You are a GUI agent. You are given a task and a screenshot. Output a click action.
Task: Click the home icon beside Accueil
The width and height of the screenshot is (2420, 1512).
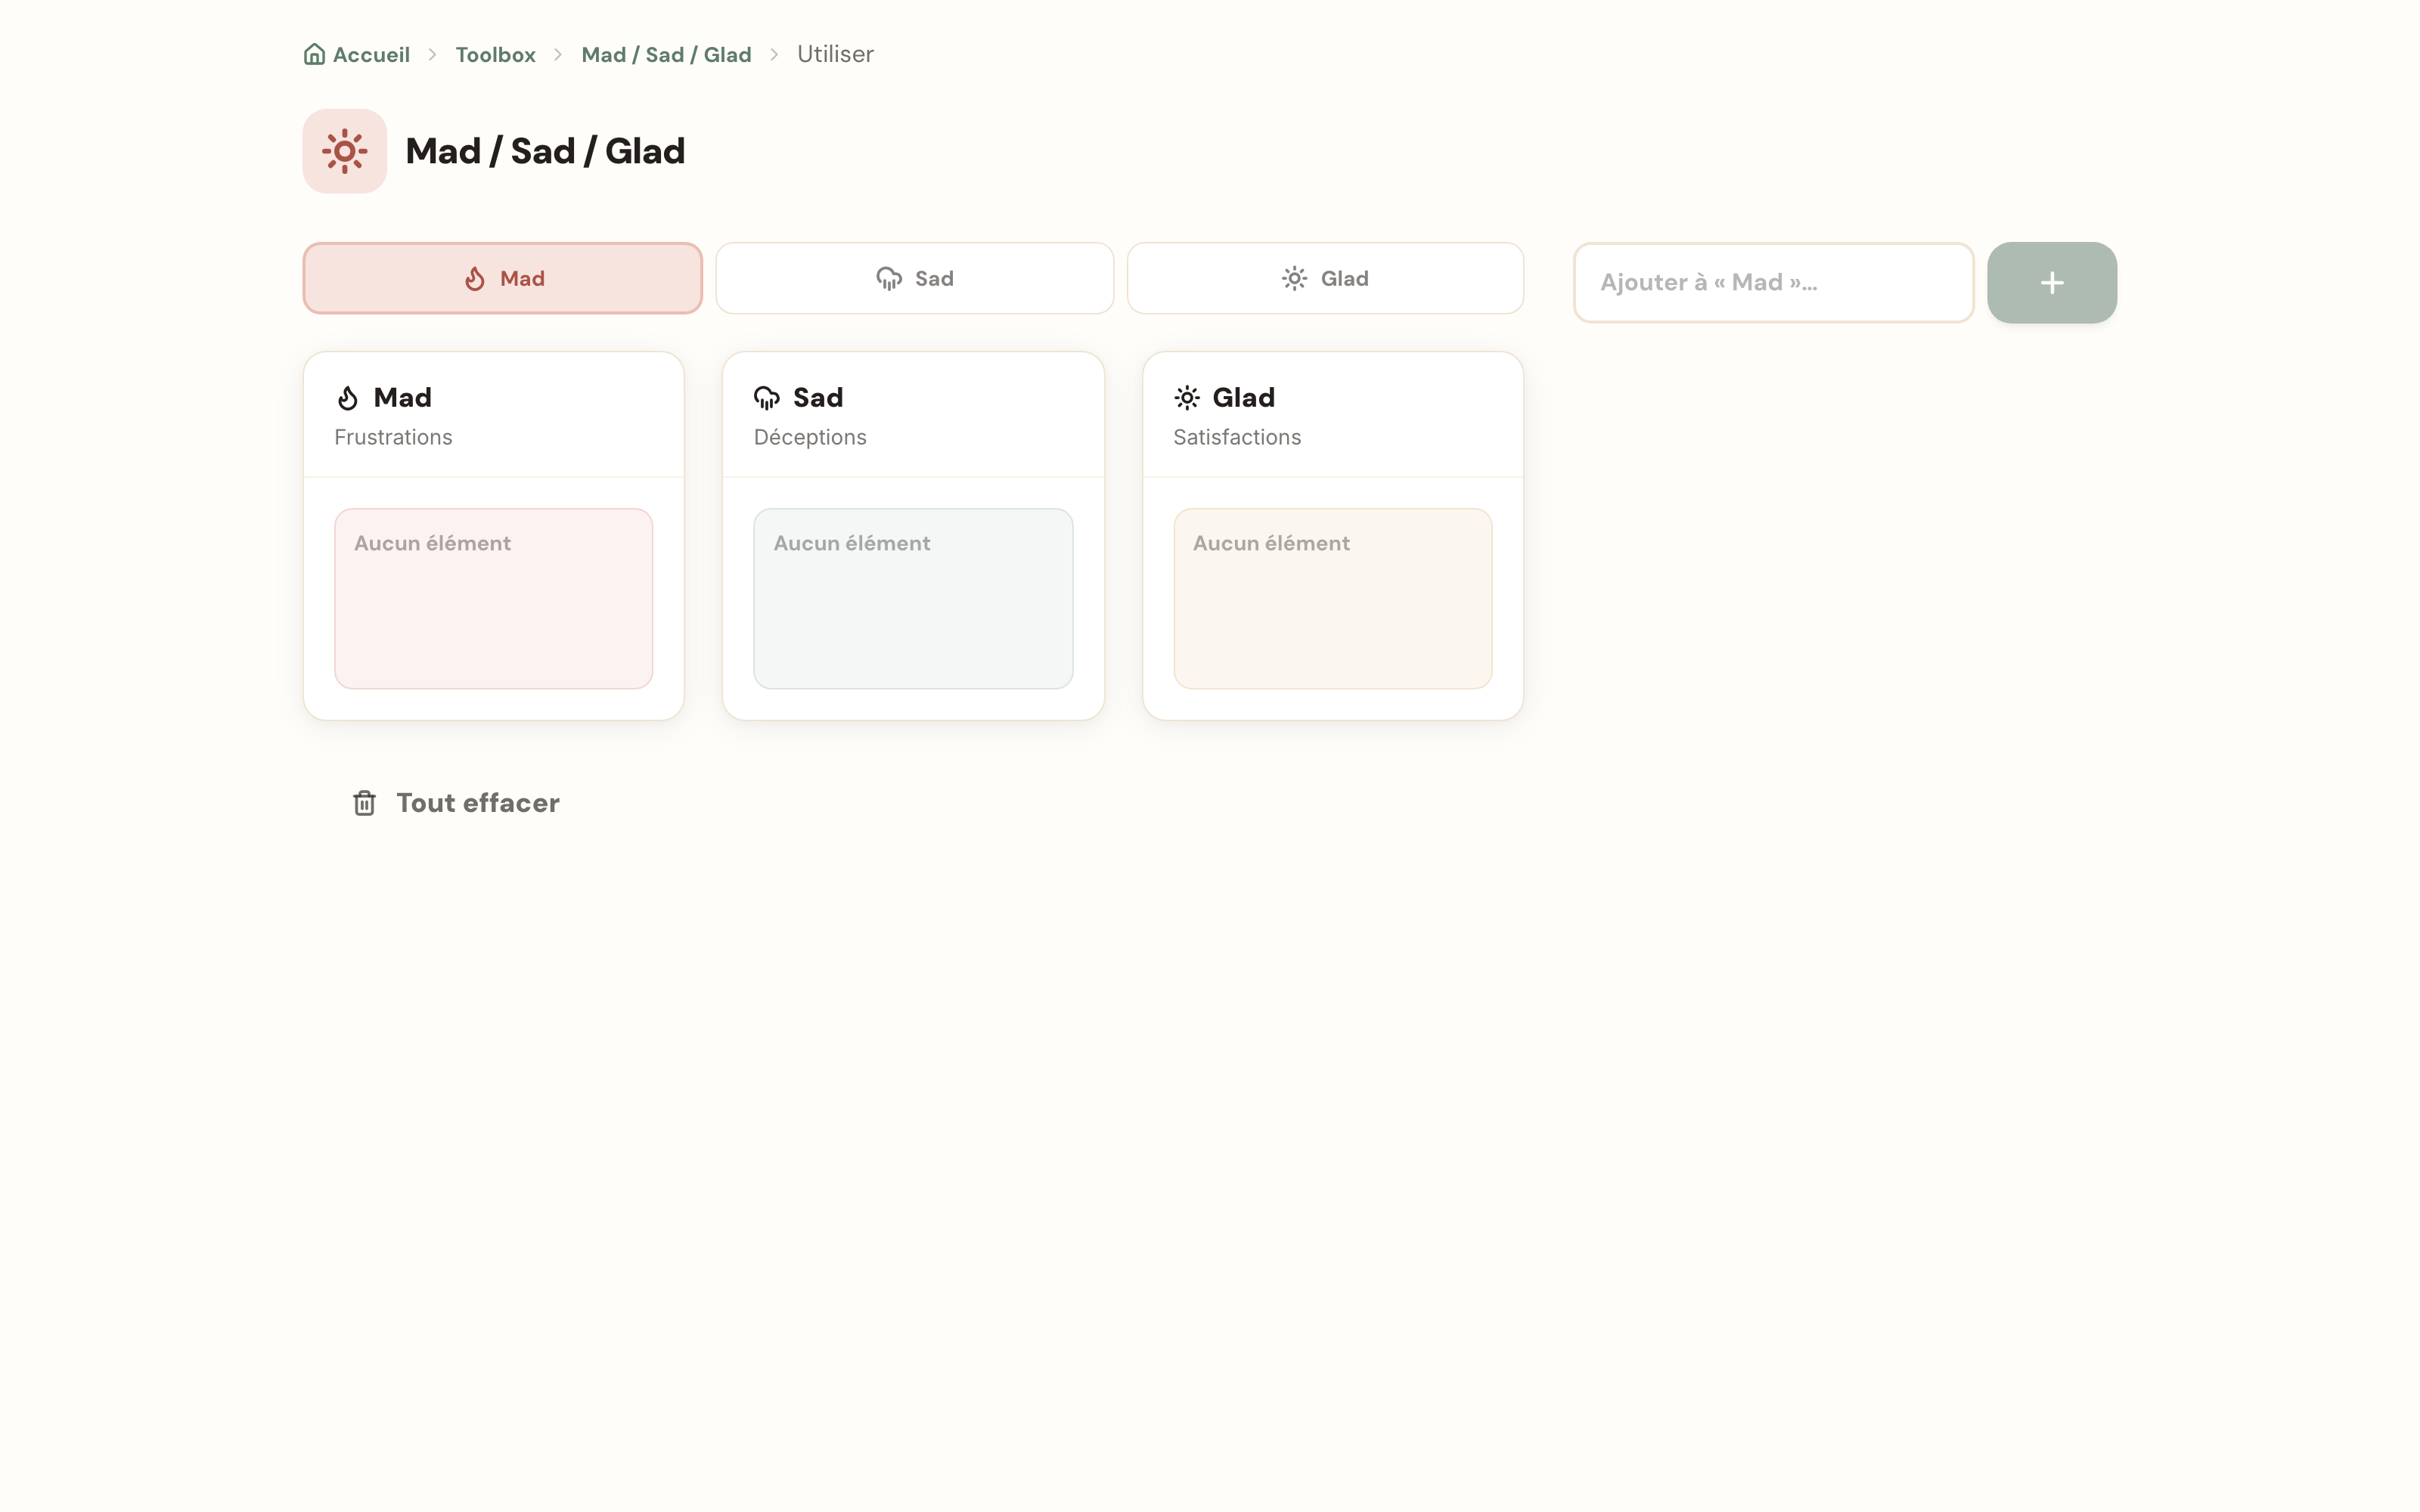click(314, 54)
